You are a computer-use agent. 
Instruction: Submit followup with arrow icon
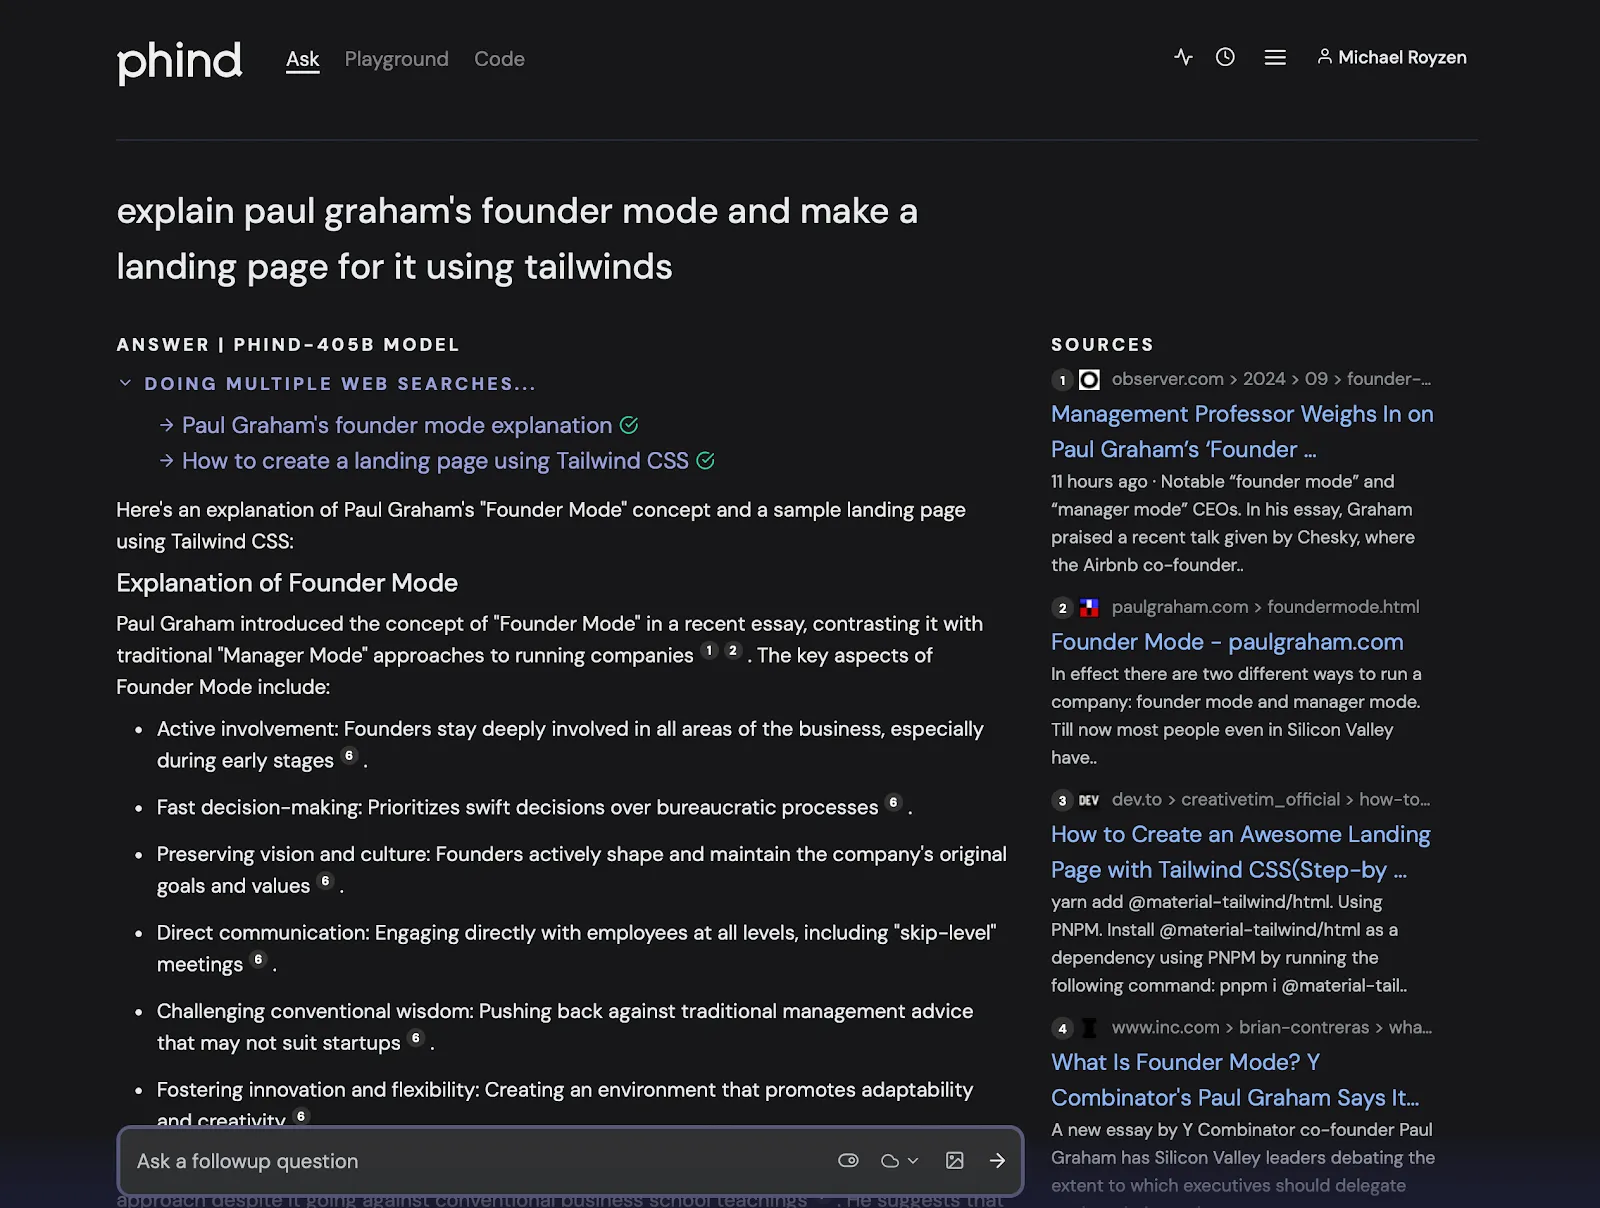(997, 1160)
